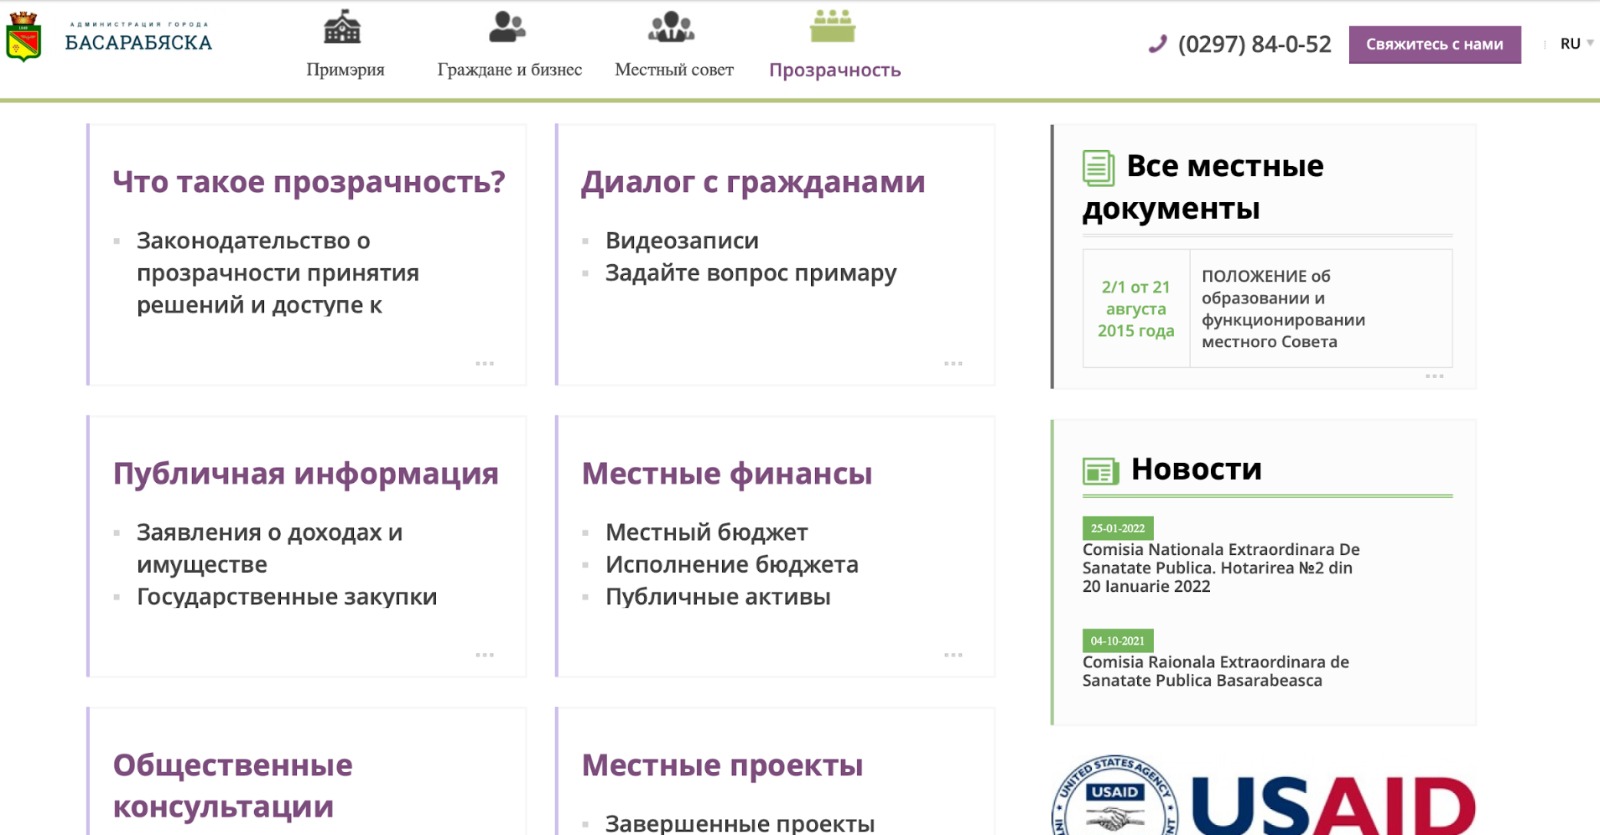
Task: Open the news item dated 25-01-2022
Action: coord(1220,567)
